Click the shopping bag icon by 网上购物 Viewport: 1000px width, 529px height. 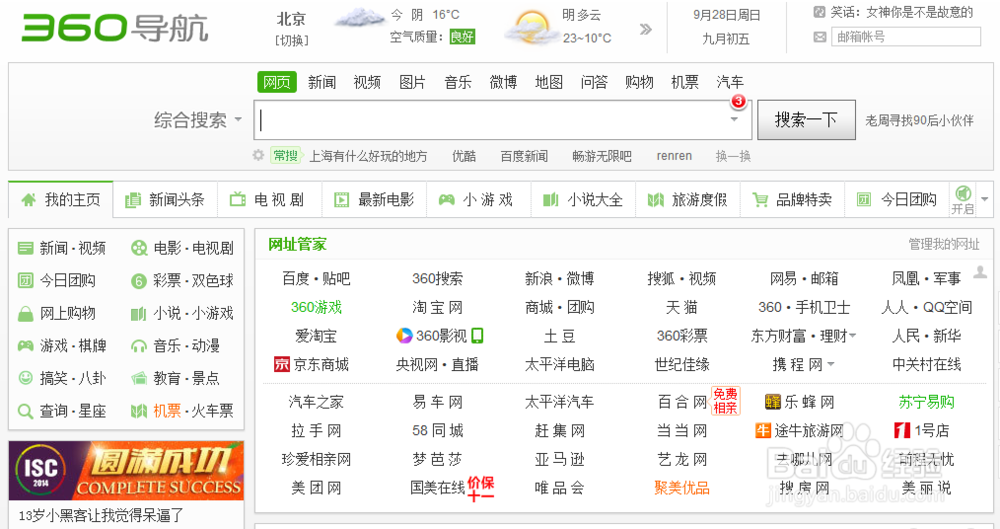point(26,314)
